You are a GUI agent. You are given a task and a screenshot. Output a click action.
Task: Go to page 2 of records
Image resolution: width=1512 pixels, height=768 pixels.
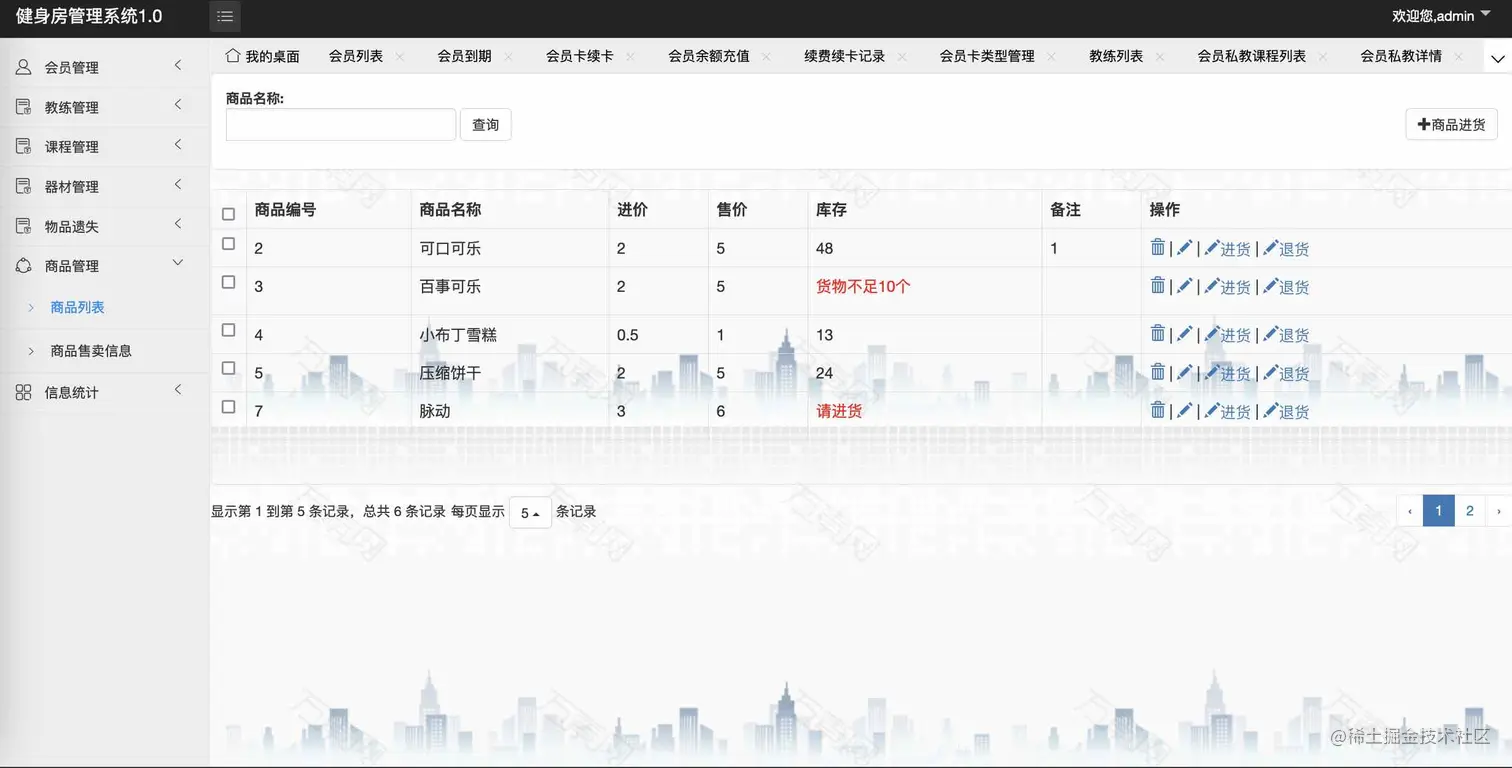(x=1469, y=511)
